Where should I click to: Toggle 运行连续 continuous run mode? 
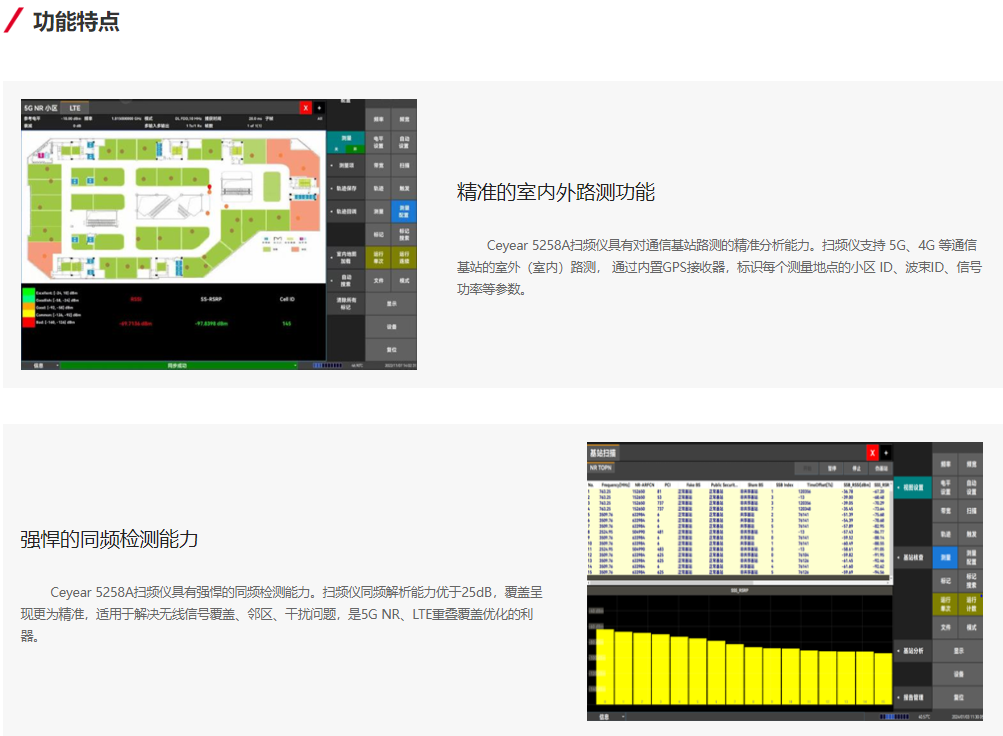pos(406,259)
